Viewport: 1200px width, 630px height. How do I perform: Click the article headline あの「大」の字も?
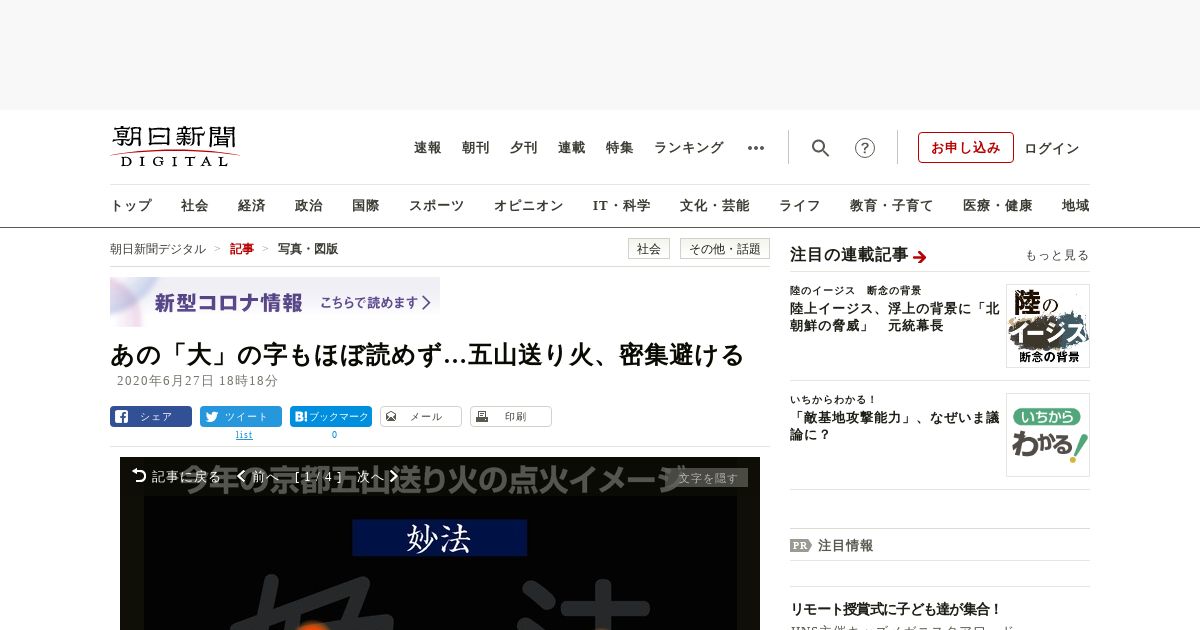[427, 355]
